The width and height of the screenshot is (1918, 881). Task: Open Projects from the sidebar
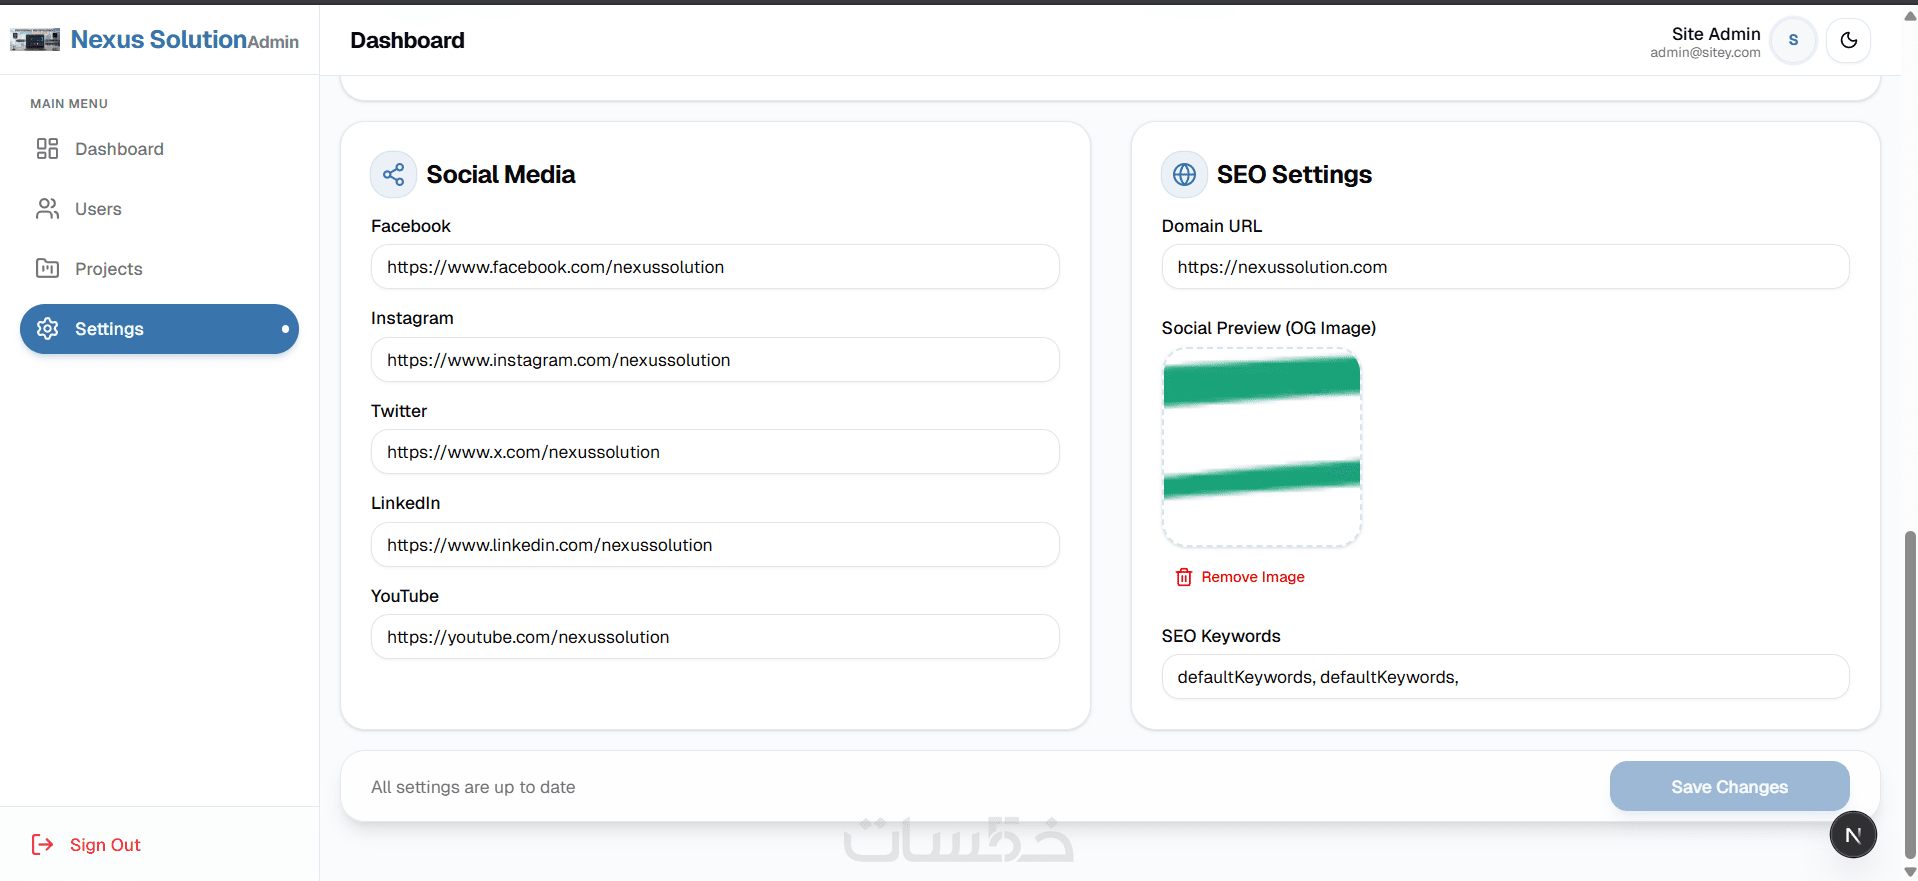point(108,269)
